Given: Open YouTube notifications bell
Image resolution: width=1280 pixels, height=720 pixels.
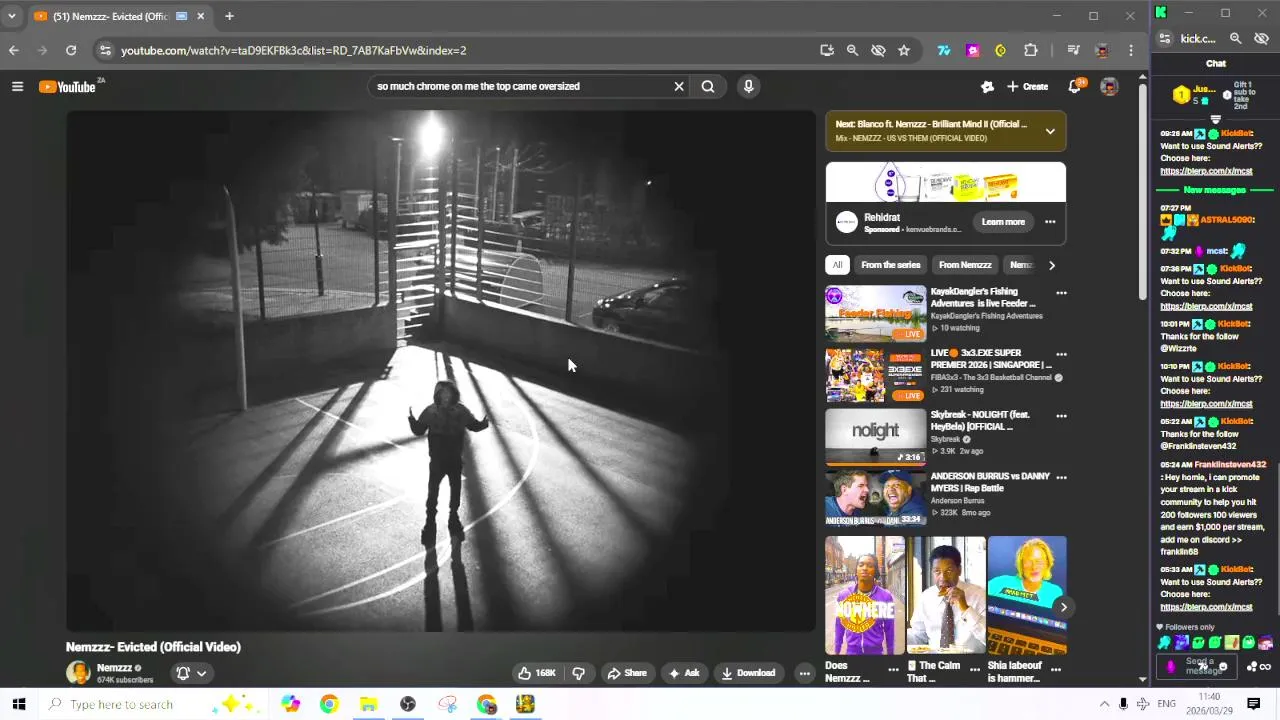Looking at the screenshot, I should (1074, 87).
